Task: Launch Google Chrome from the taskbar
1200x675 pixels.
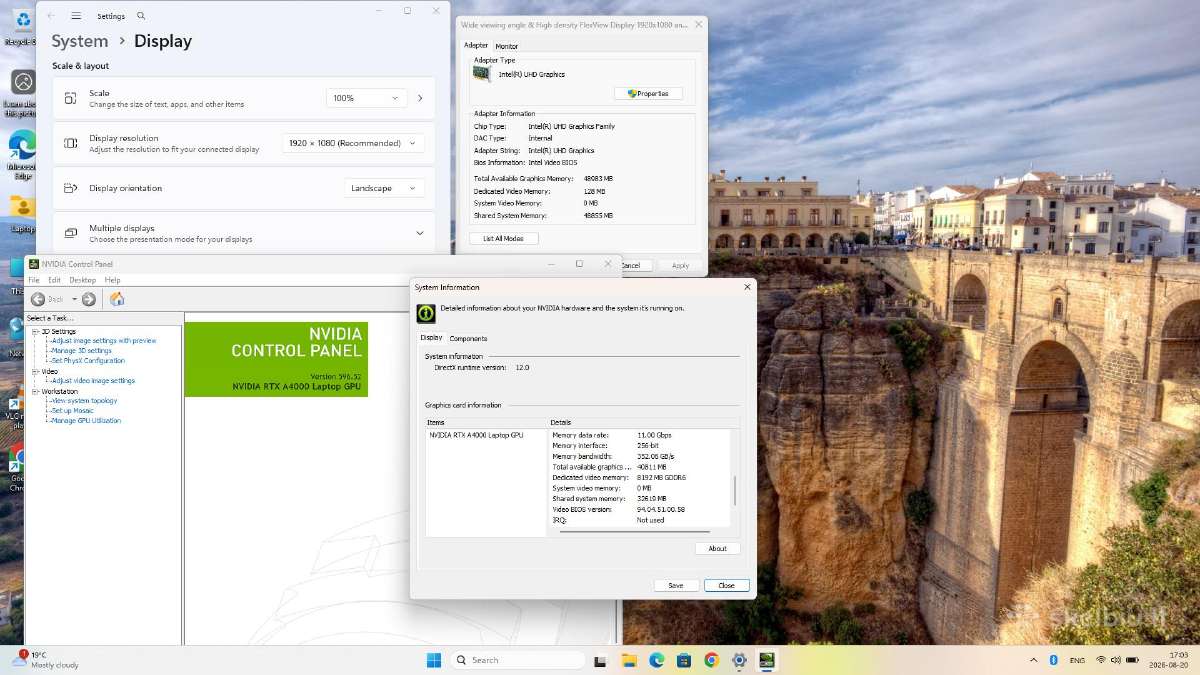Action: click(x=711, y=660)
